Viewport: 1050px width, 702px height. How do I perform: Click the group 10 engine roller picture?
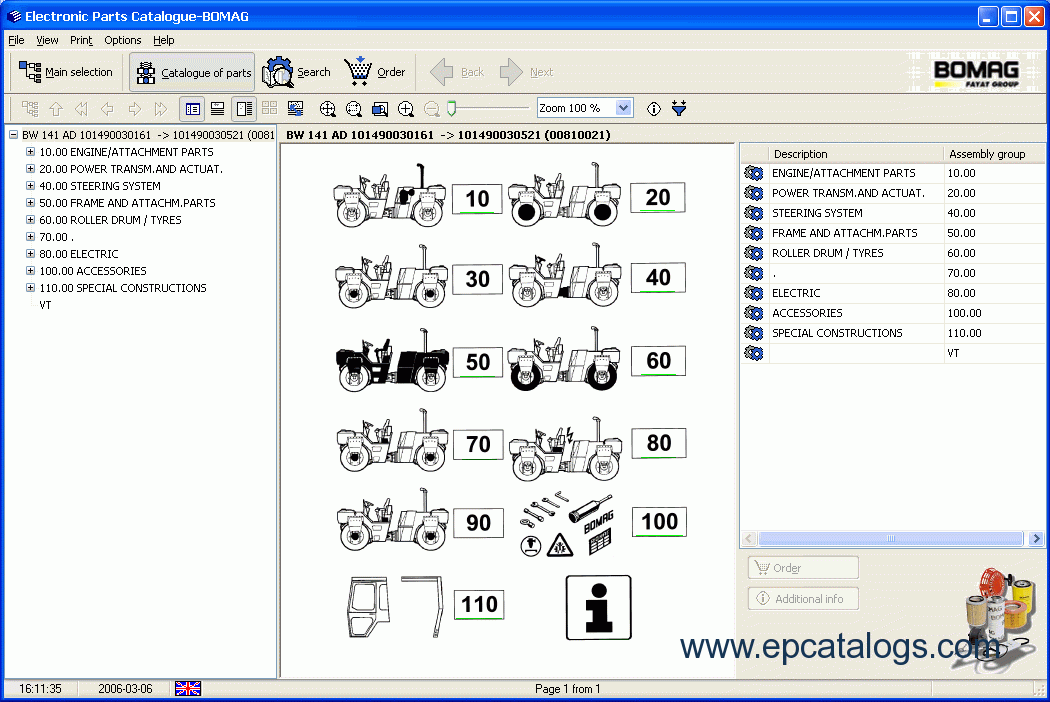point(390,196)
